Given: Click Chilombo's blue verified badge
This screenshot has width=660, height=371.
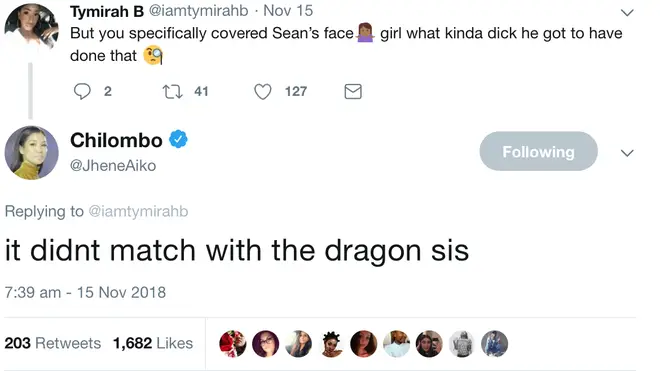Looking at the screenshot, I should 178,139.
